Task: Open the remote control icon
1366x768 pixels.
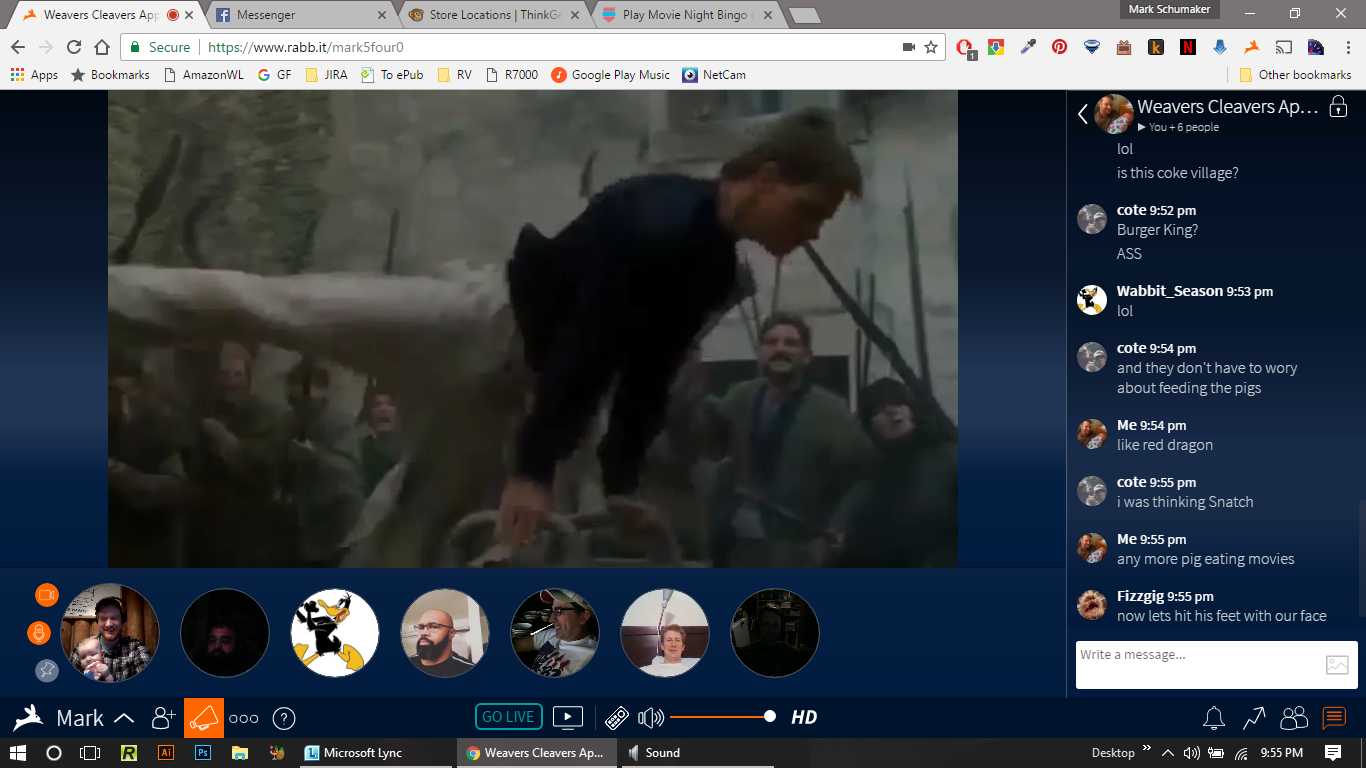Action: point(617,718)
